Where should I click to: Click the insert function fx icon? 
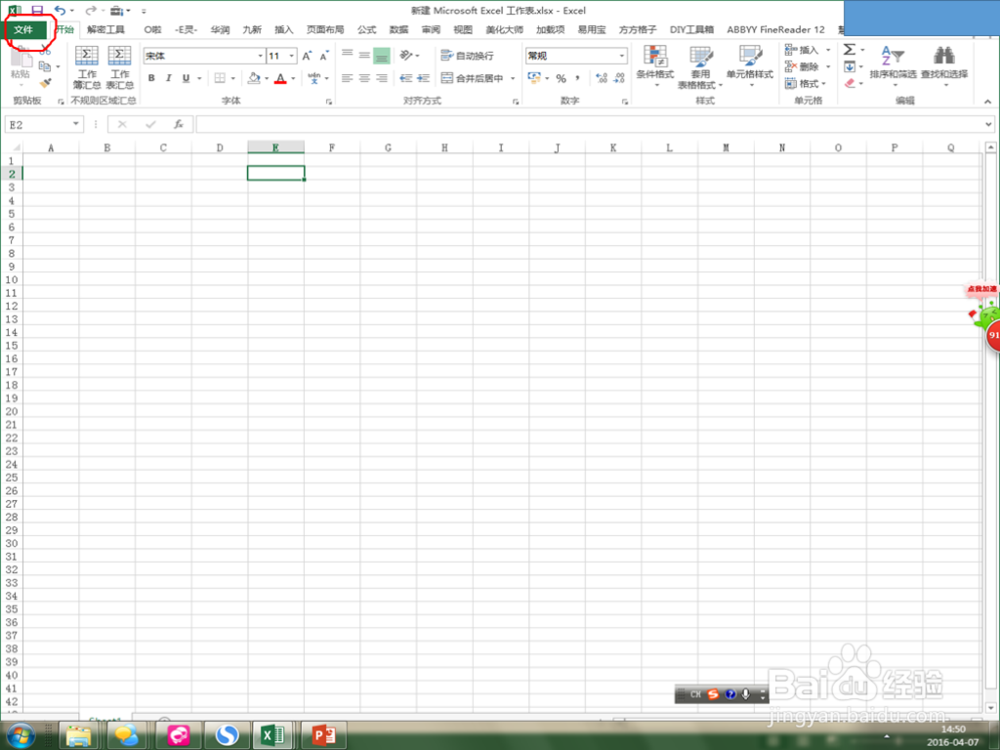point(179,124)
